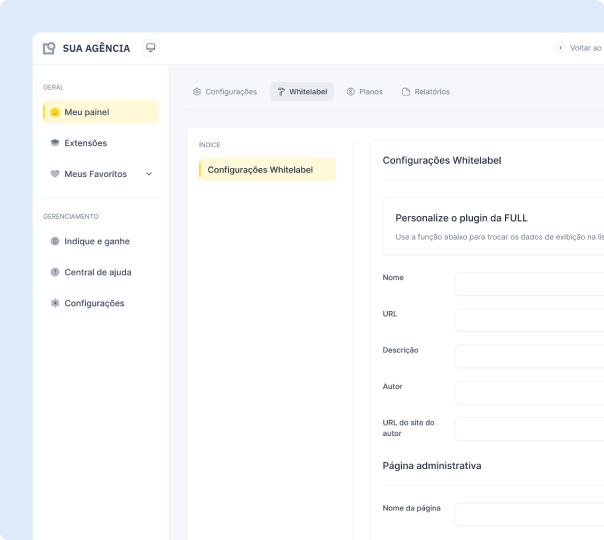Click the SUA AGÊNCIA logo icon
604x540 pixels.
(49, 48)
